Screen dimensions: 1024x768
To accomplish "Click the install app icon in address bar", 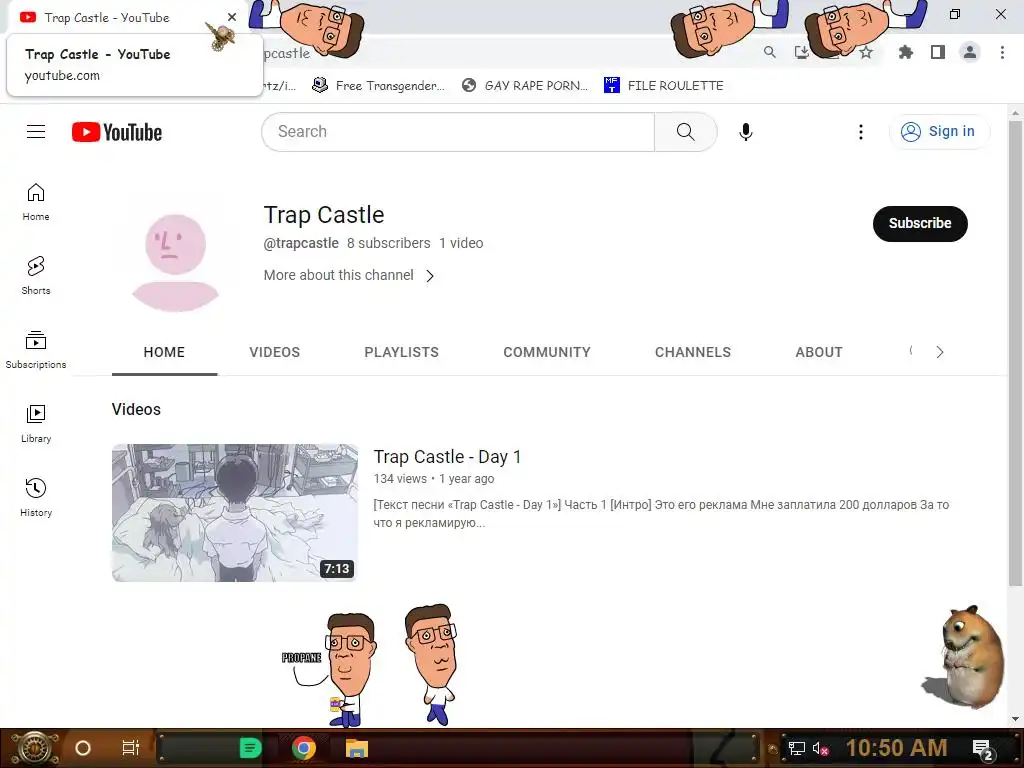I will point(802,52).
